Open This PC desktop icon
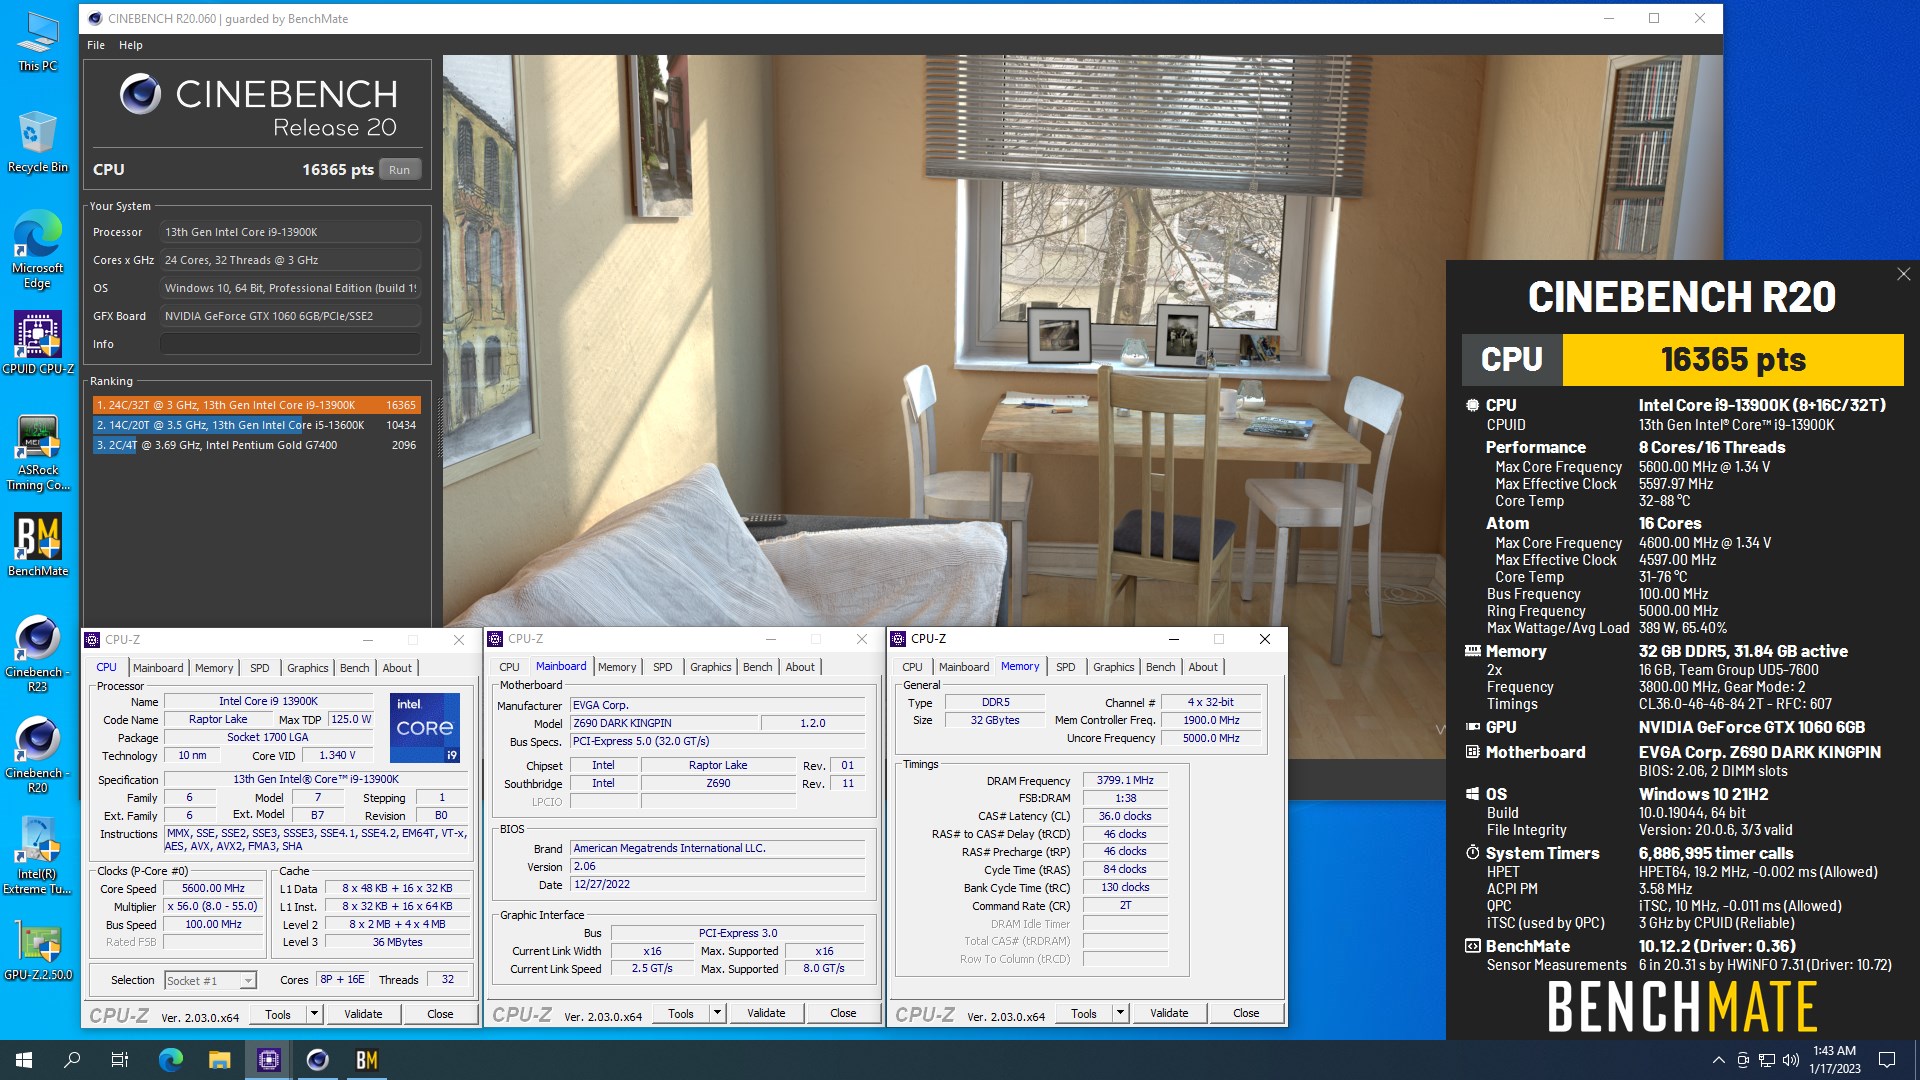The width and height of the screenshot is (1920, 1080). coord(38,42)
